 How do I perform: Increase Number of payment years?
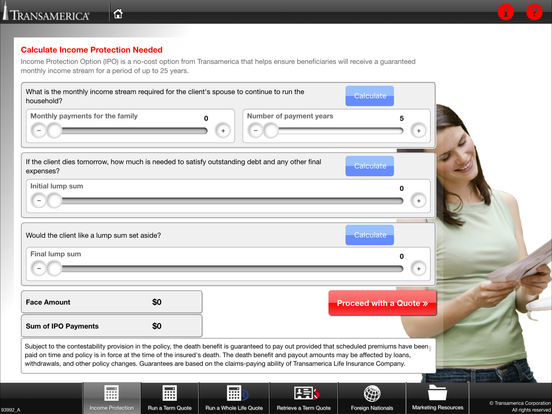click(419, 131)
